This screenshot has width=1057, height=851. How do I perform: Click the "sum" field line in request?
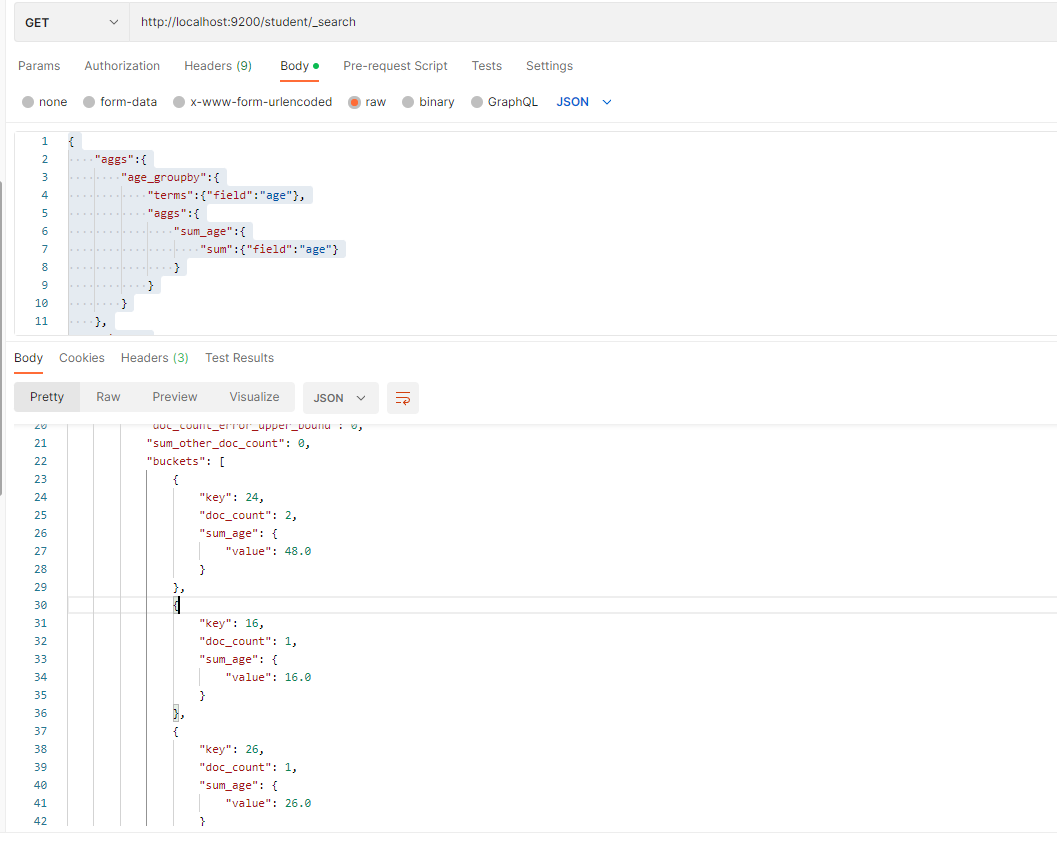pos(269,250)
